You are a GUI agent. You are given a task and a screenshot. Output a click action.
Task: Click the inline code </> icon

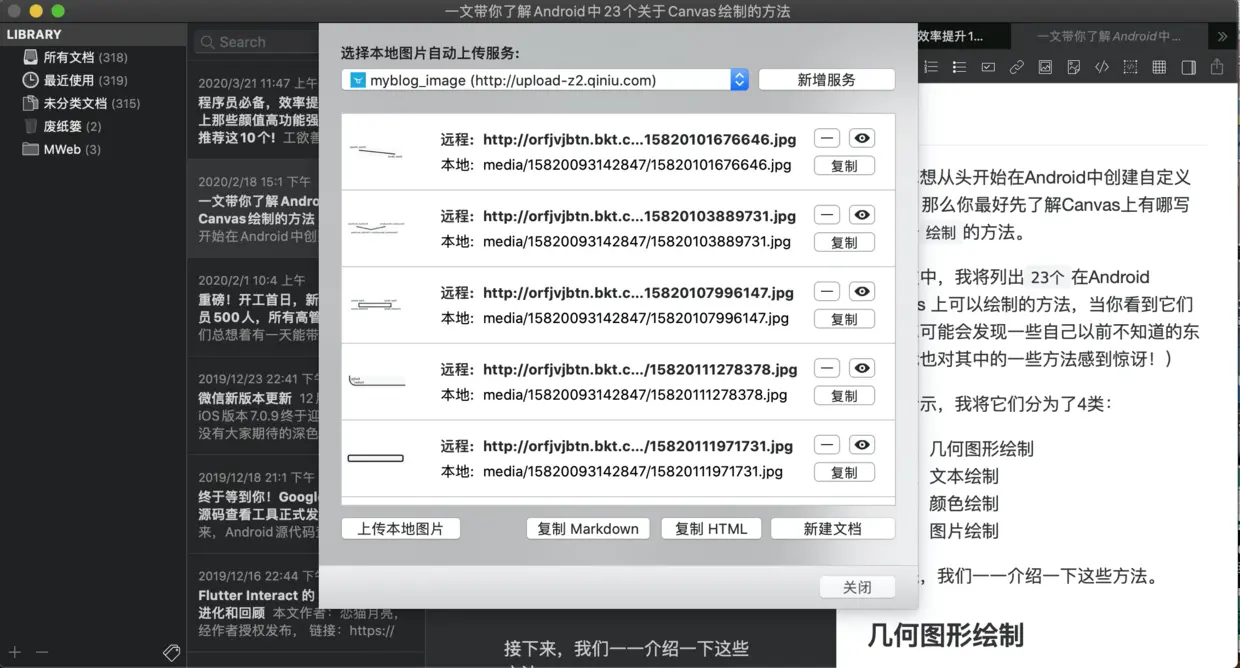[1102, 67]
